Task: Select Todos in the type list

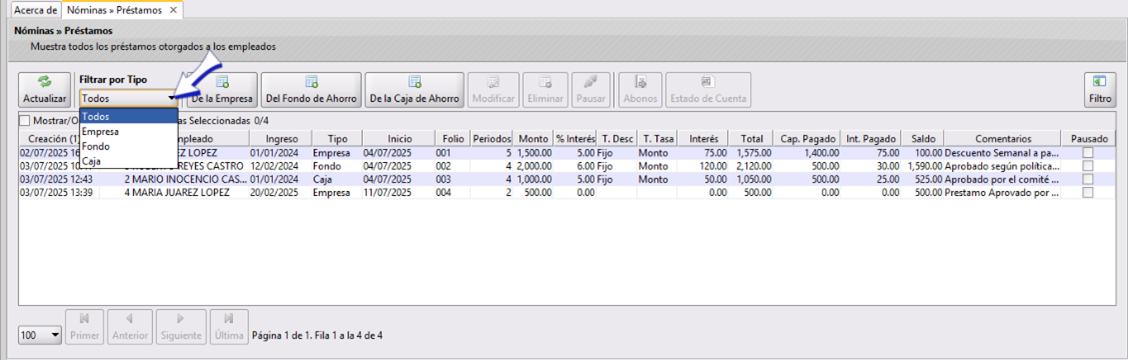Action: tap(129, 117)
